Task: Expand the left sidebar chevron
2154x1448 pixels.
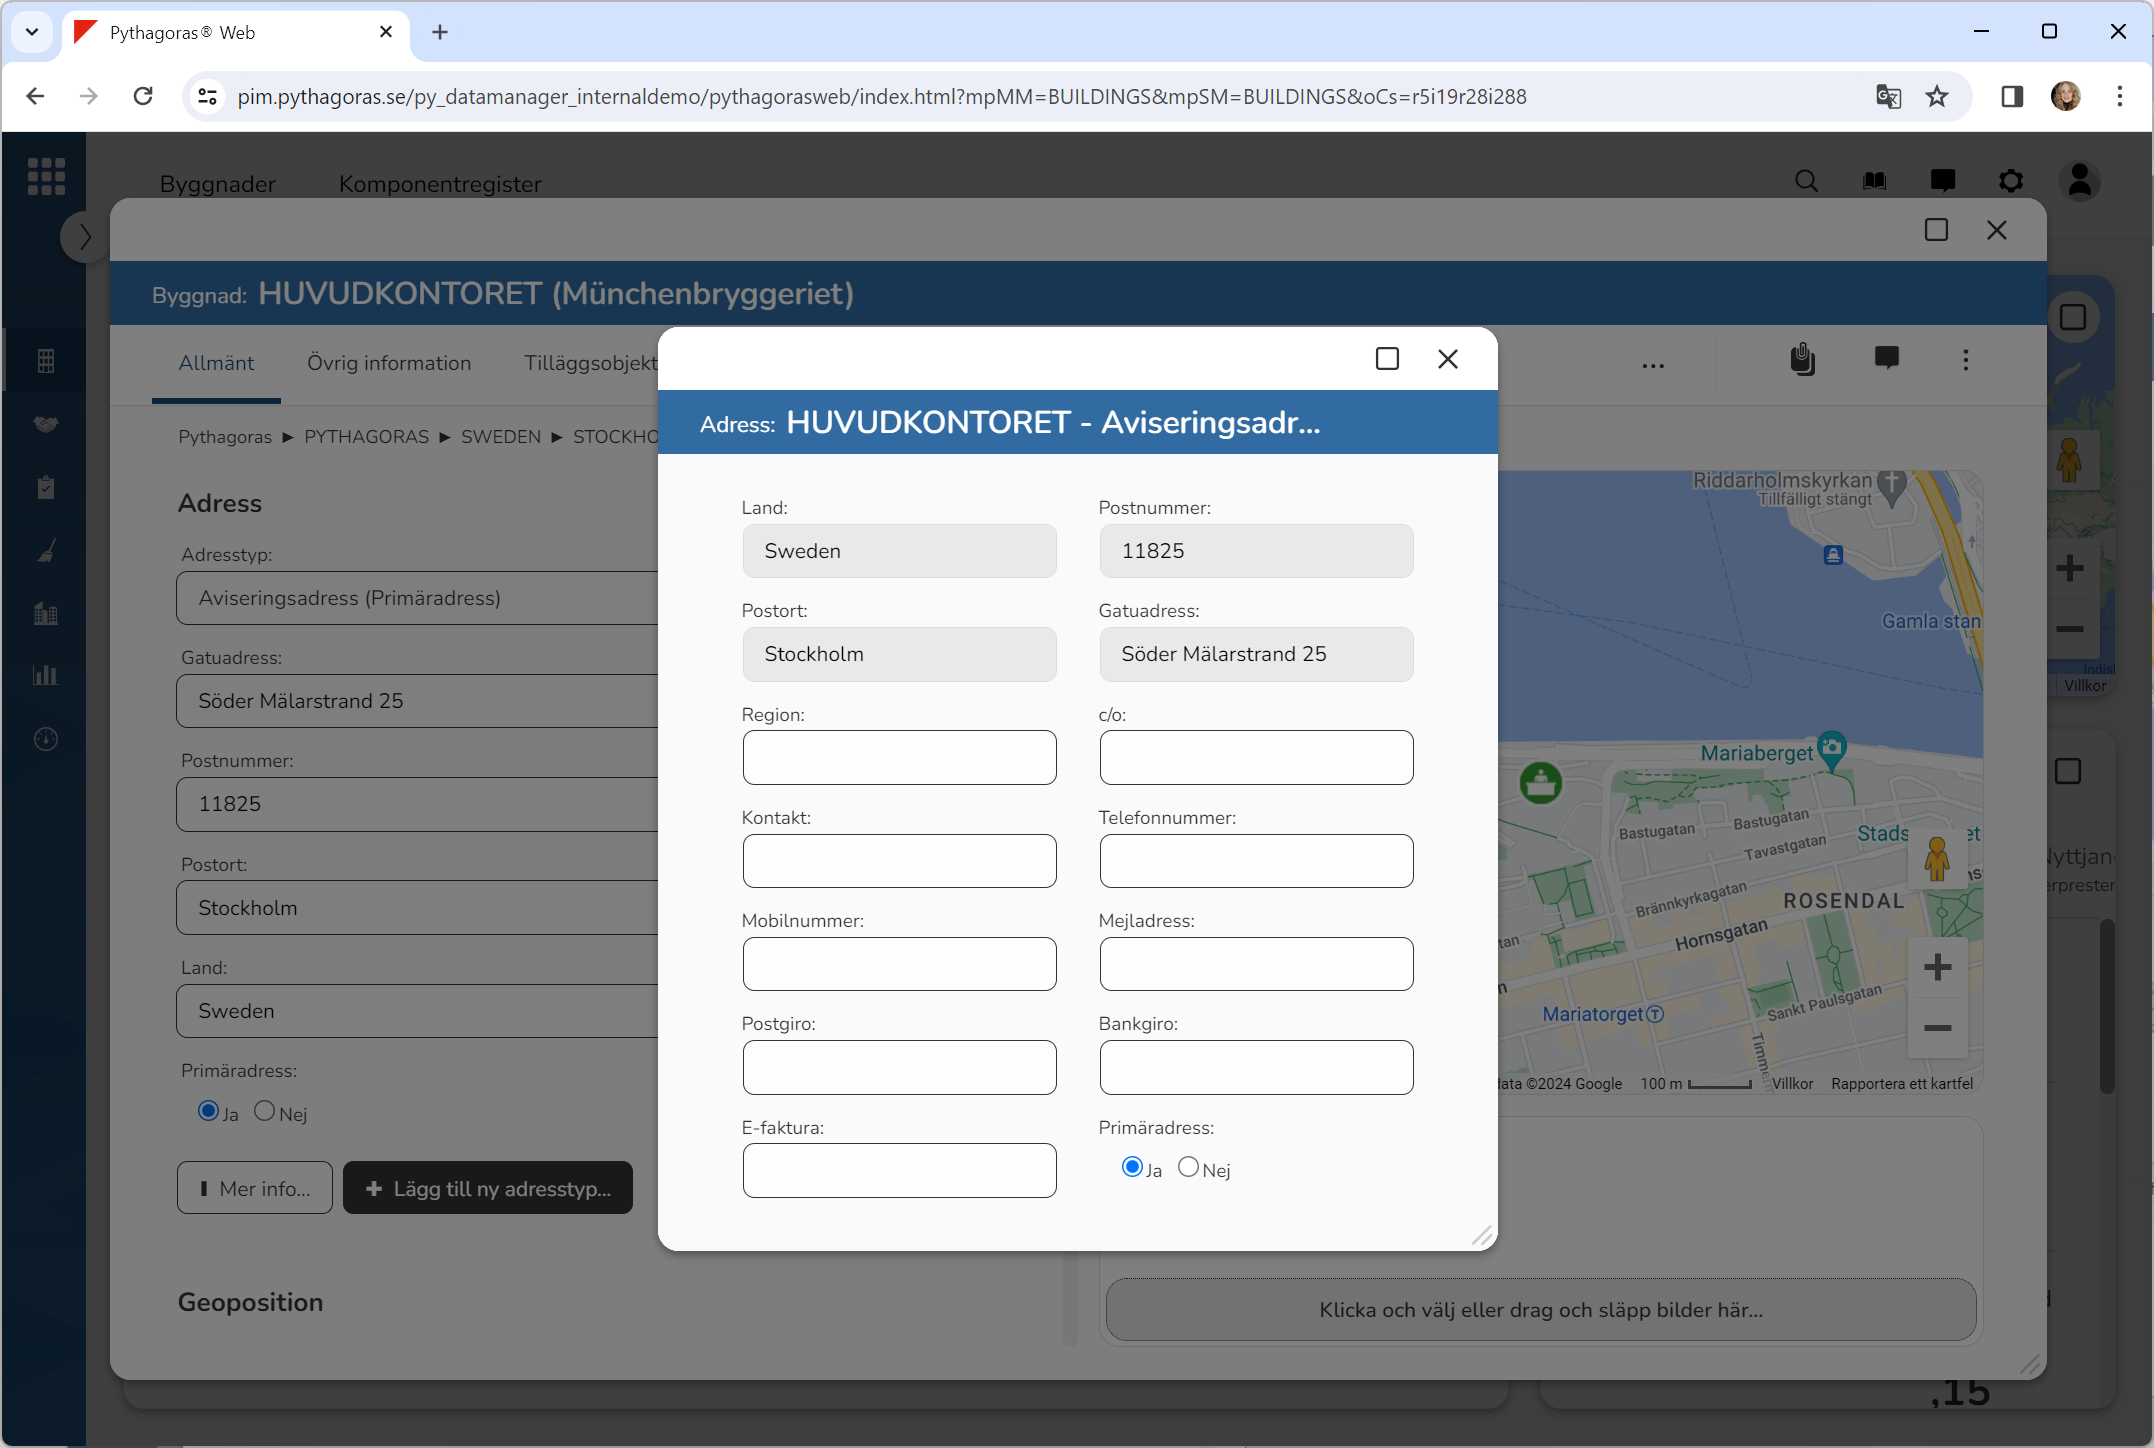Action: (x=84, y=237)
